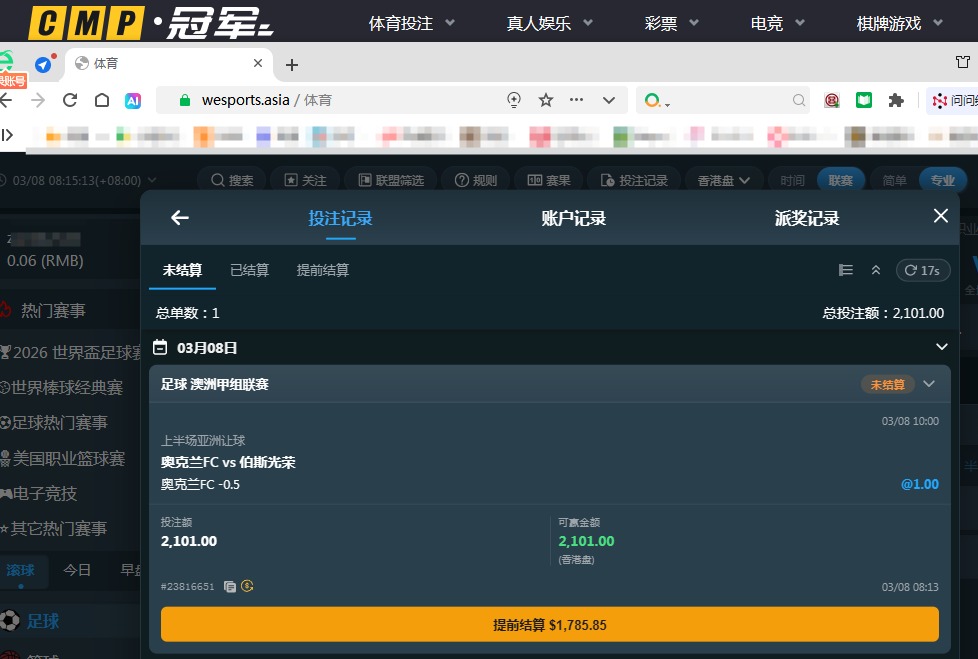Image resolution: width=978 pixels, height=659 pixels.
Task: Collapse all bets with the double-chevron icon
Action: [874, 270]
